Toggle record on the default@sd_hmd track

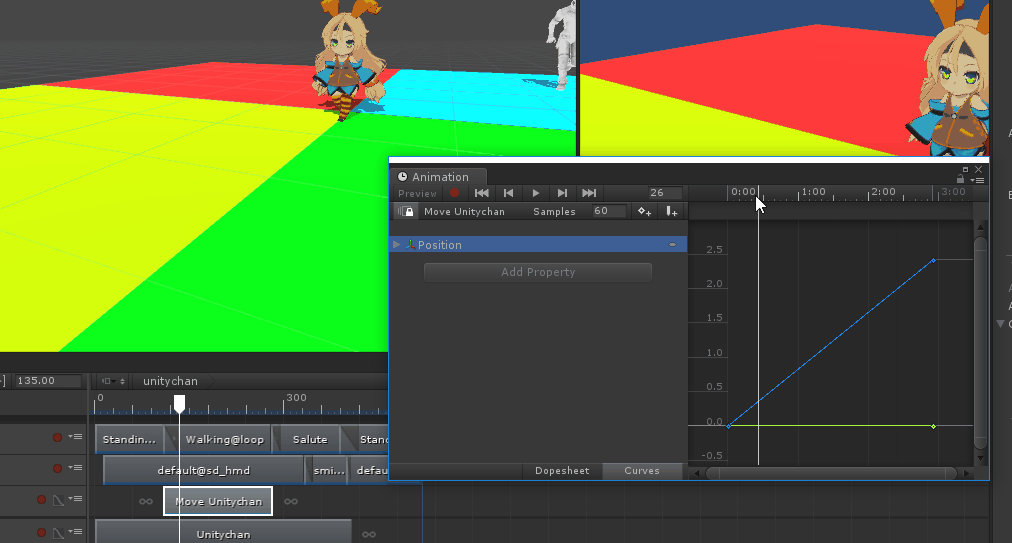(57, 468)
